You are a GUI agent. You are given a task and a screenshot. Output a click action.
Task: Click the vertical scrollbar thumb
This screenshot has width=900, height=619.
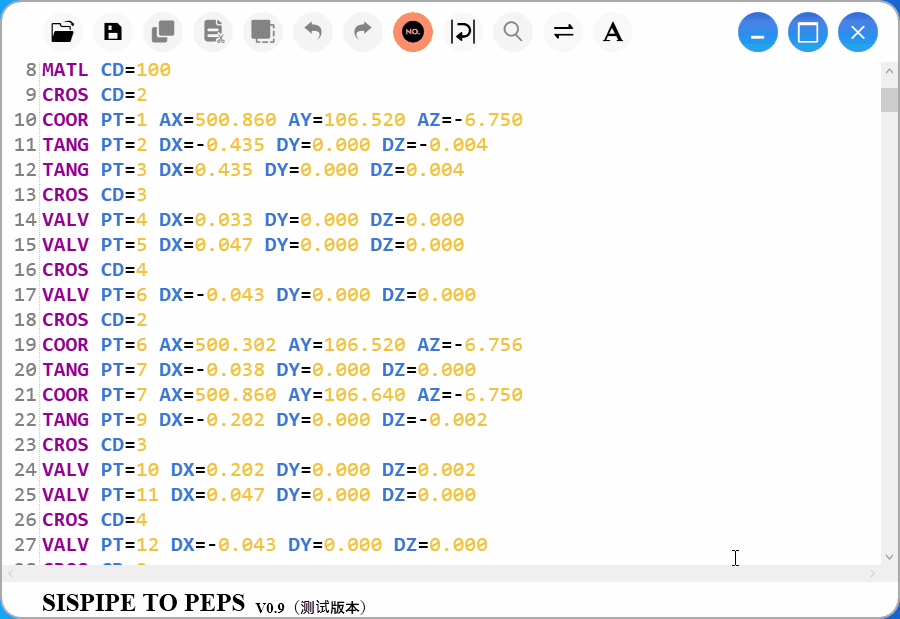coord(889,99)
